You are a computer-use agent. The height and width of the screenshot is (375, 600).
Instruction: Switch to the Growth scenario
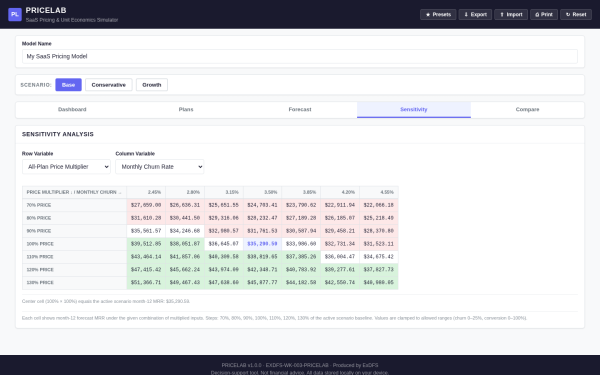coord(152,85)
